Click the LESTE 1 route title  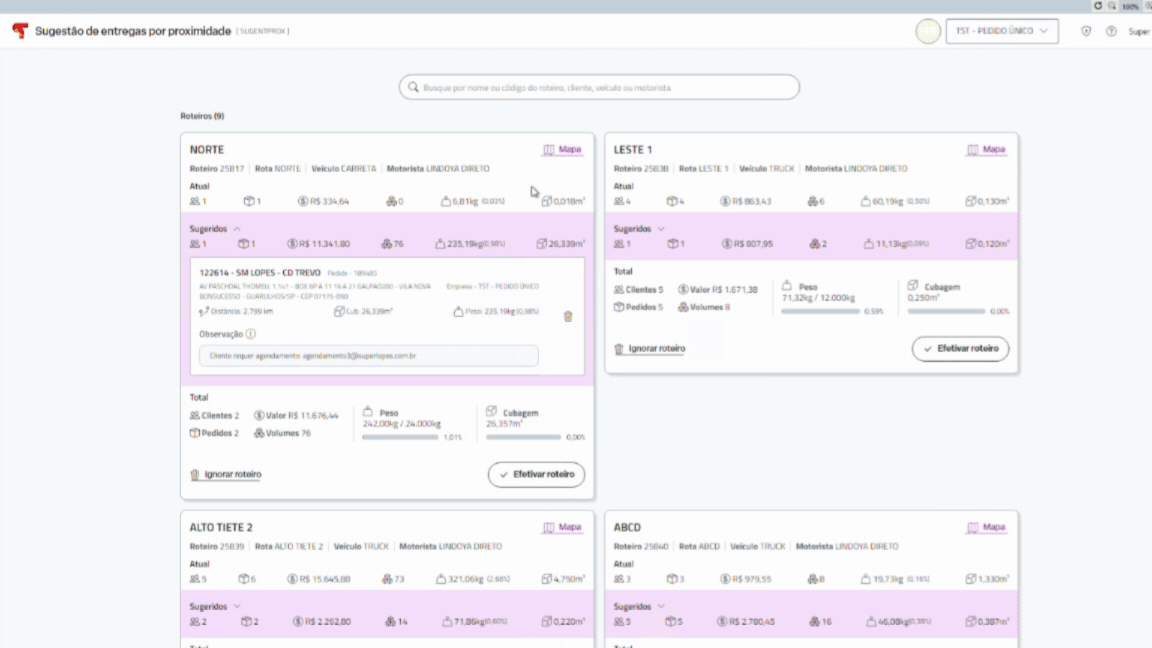pos(633,149)
